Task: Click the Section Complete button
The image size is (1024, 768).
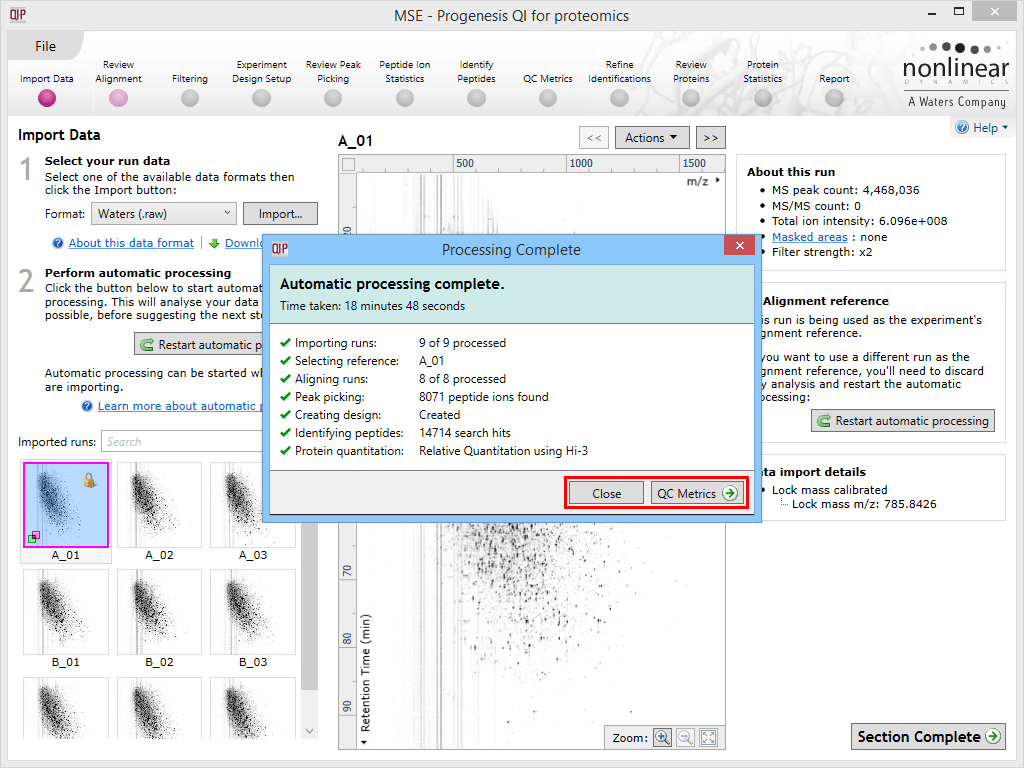Action: [x=928, y=737]
